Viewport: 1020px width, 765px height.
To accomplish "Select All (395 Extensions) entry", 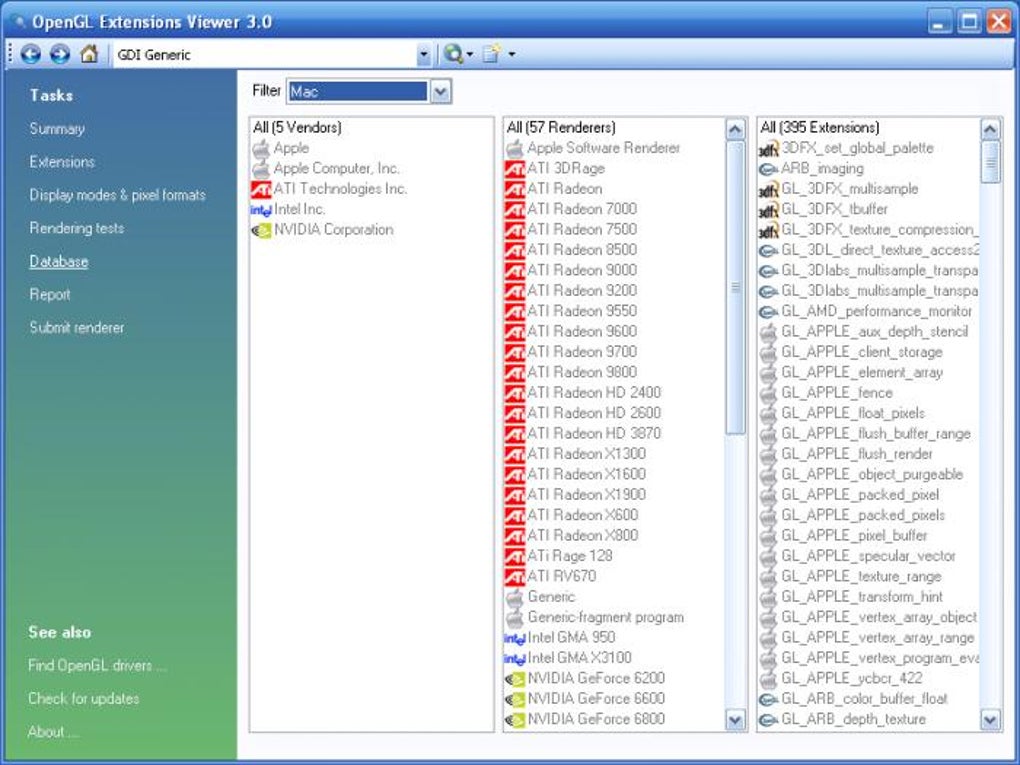I will coord(820,128).
